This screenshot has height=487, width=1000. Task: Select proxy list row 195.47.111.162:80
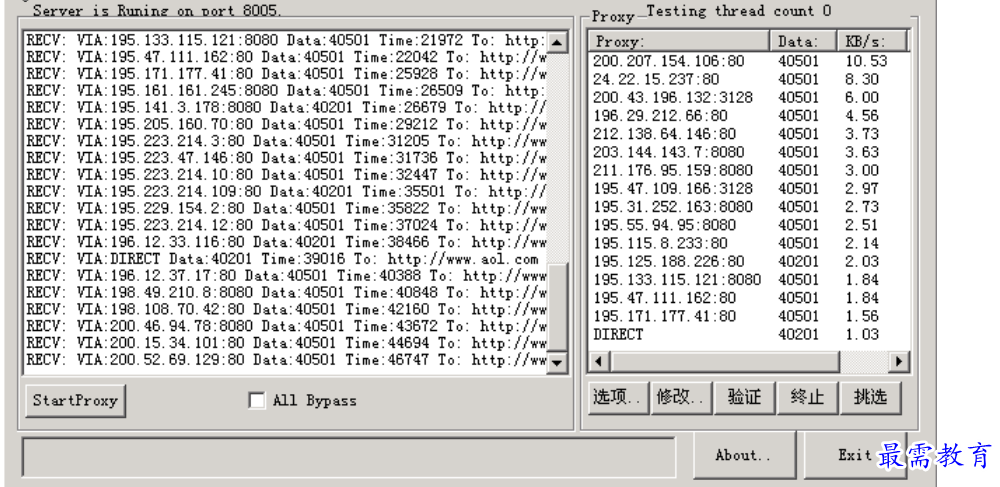coord(749,298)
